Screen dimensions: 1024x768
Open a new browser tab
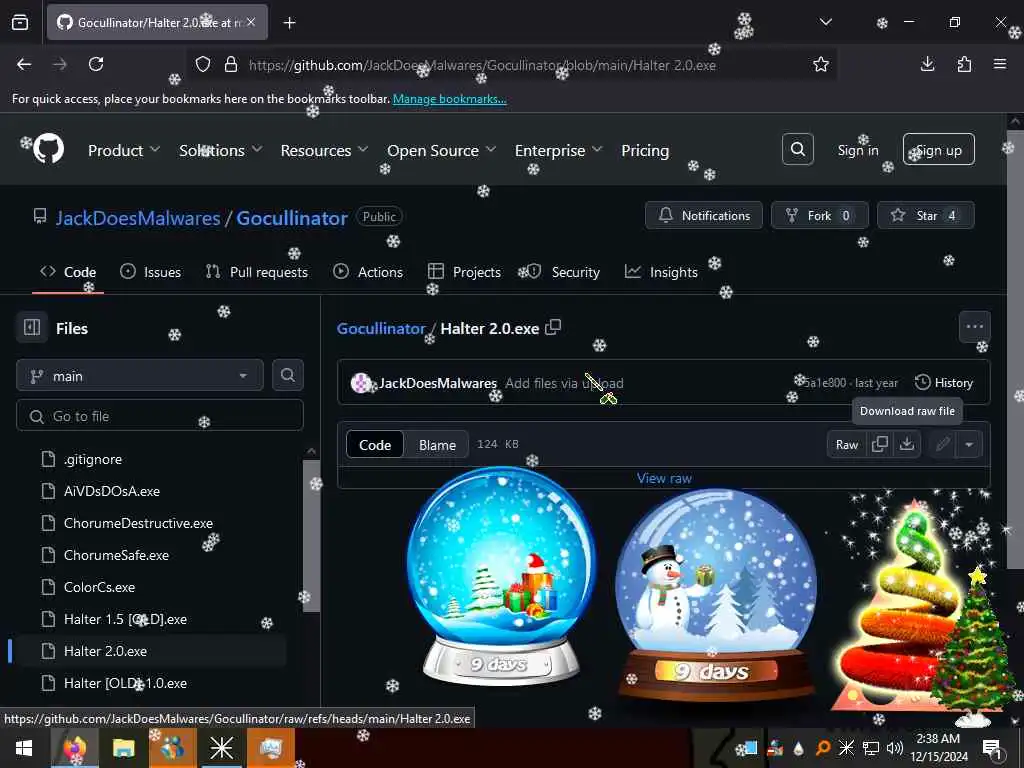(289, 23)
